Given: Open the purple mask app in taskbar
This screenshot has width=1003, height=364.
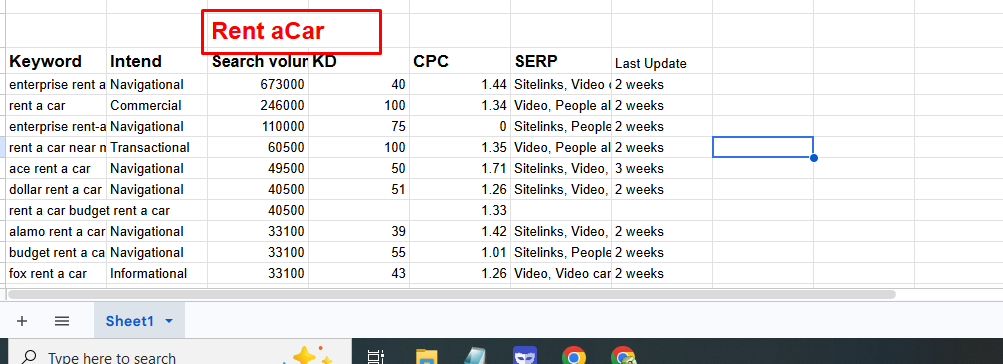Looking at the screenshot, I should tap(525, 356).
